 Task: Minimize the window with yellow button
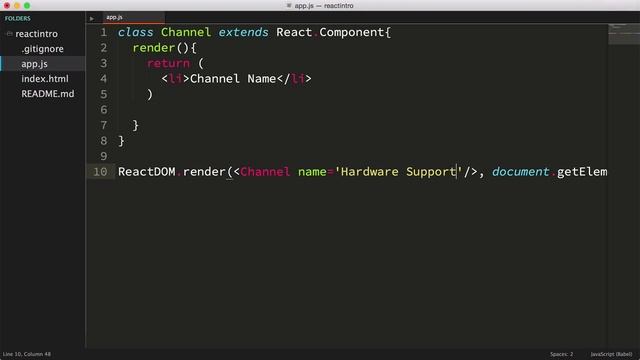(x=17, y=6)
